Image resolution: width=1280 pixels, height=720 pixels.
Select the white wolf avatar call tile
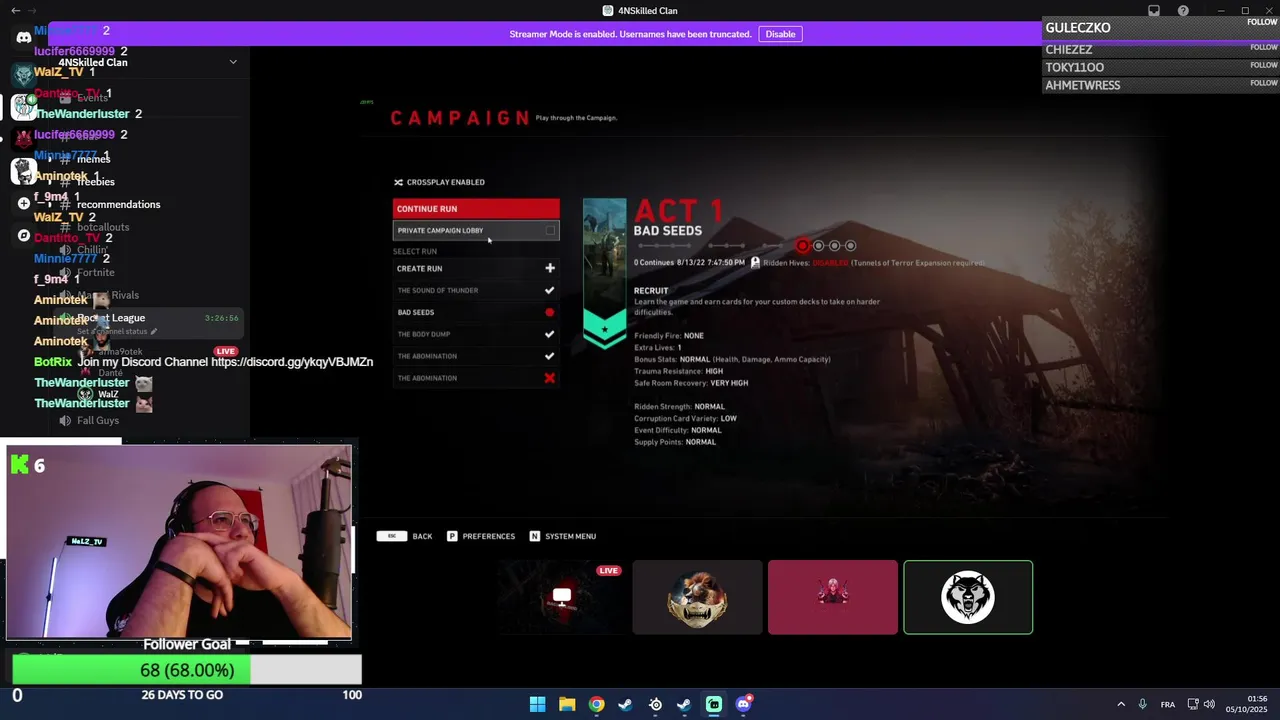pos(968,597)
